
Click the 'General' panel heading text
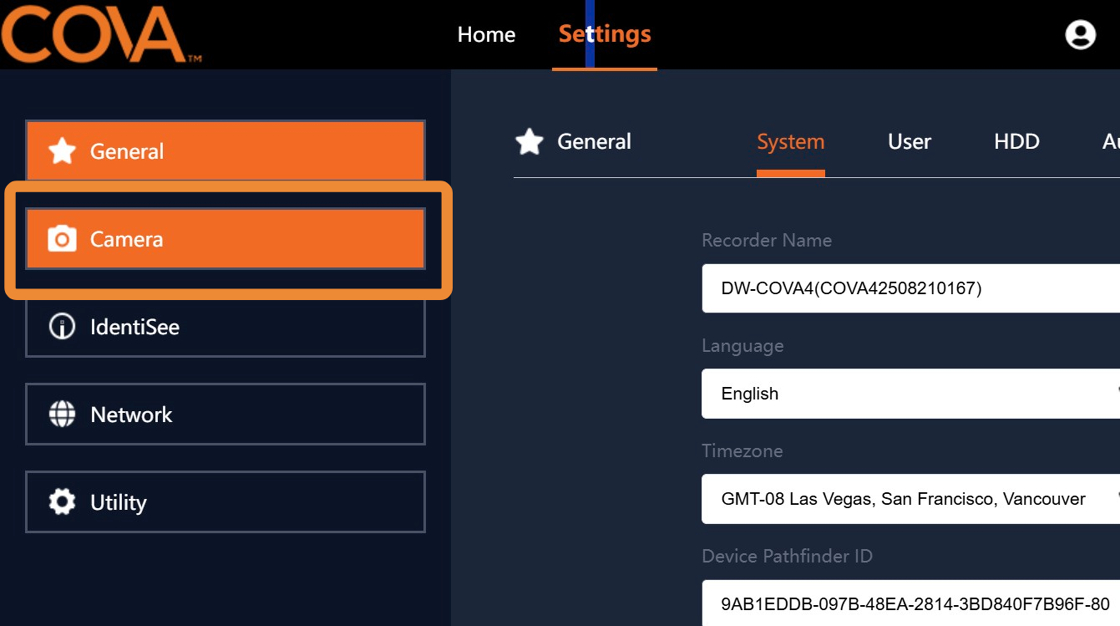(x=594, y=141)
